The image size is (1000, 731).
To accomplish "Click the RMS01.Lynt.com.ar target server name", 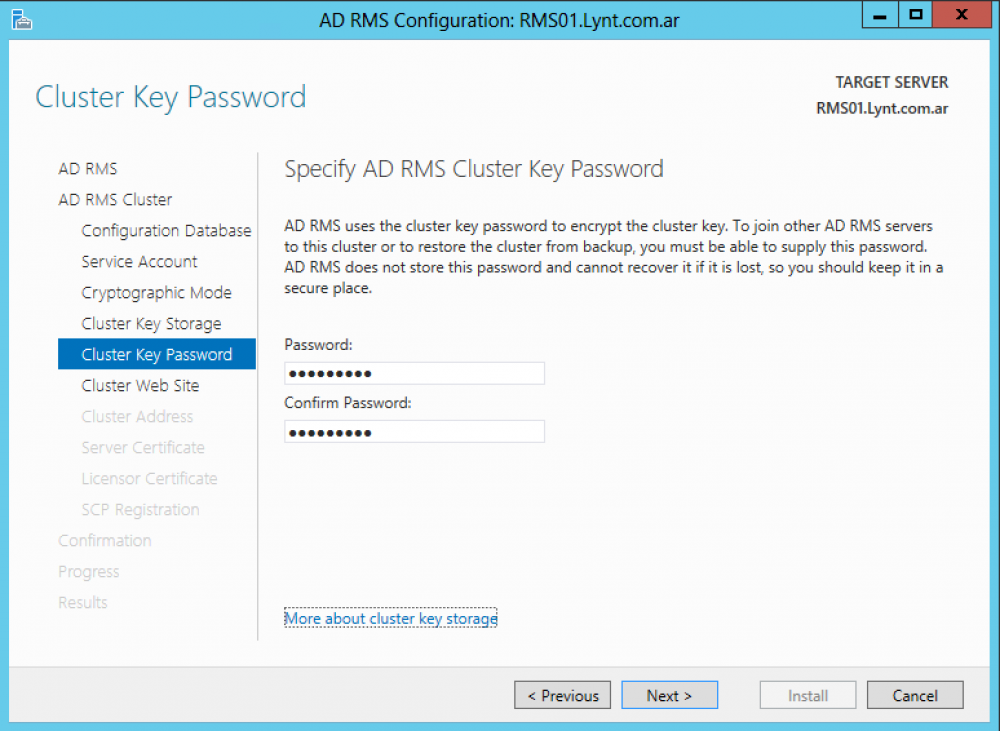I will [882, 108].
